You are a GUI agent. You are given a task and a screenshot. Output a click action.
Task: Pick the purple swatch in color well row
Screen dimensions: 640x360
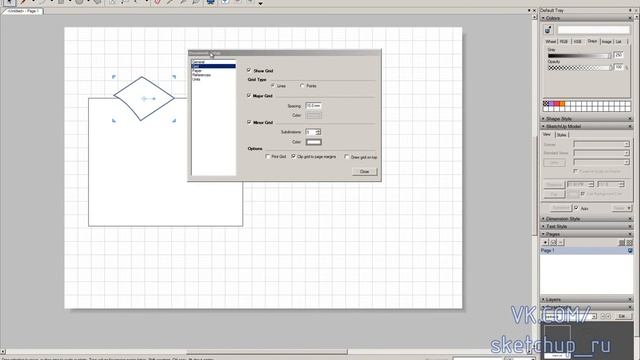click(x=551, y=104)
